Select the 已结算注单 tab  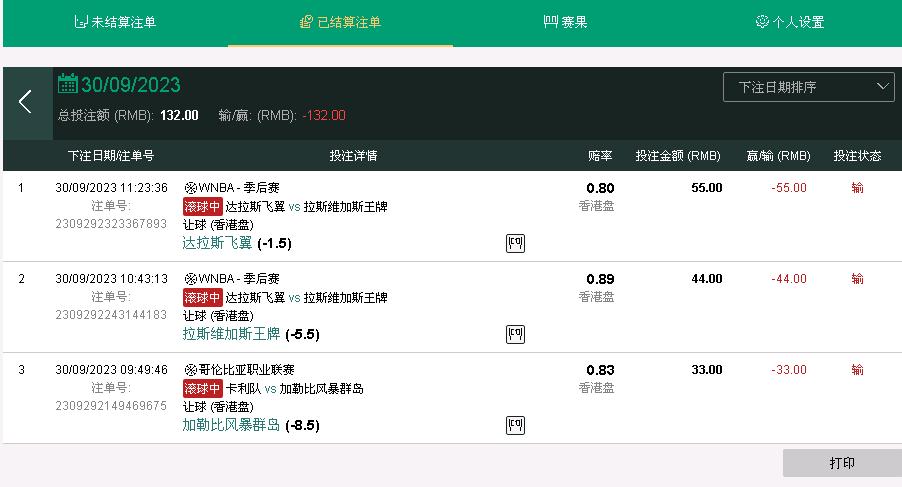[340, 22]
